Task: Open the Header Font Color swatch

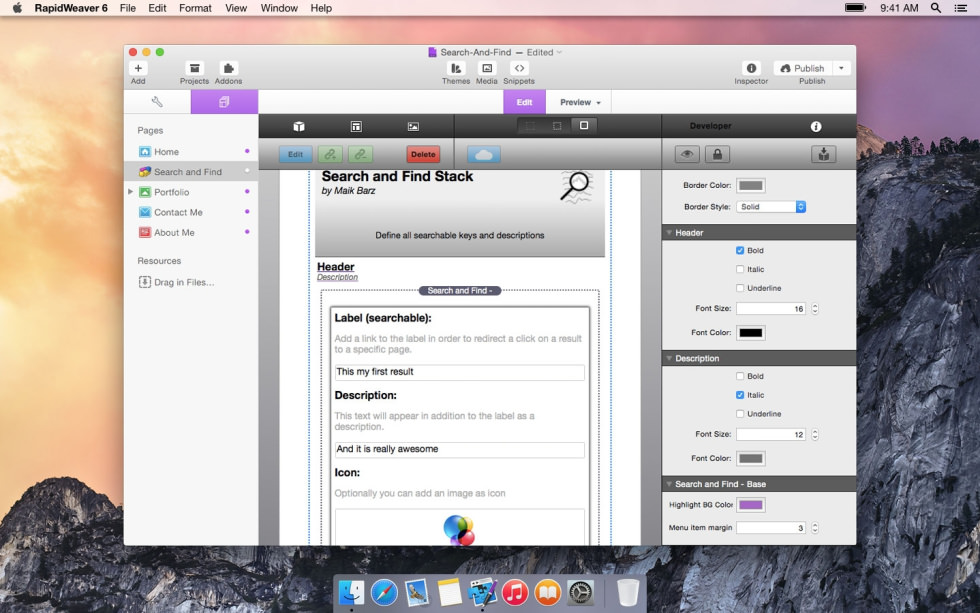Action: pyautogui.click(x=751, y=333)
